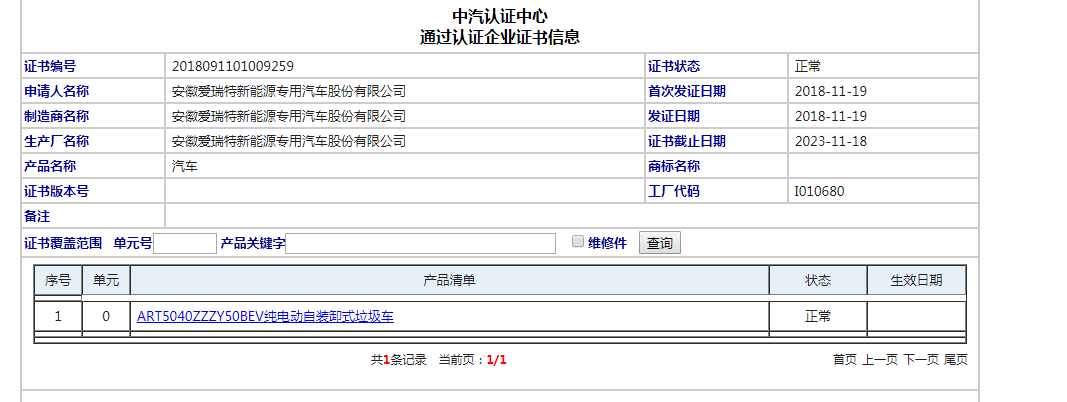The image size is (1067, 402).
Task: Click the factory code I010680
Action: pyautogui.click(x=819, y=191)
